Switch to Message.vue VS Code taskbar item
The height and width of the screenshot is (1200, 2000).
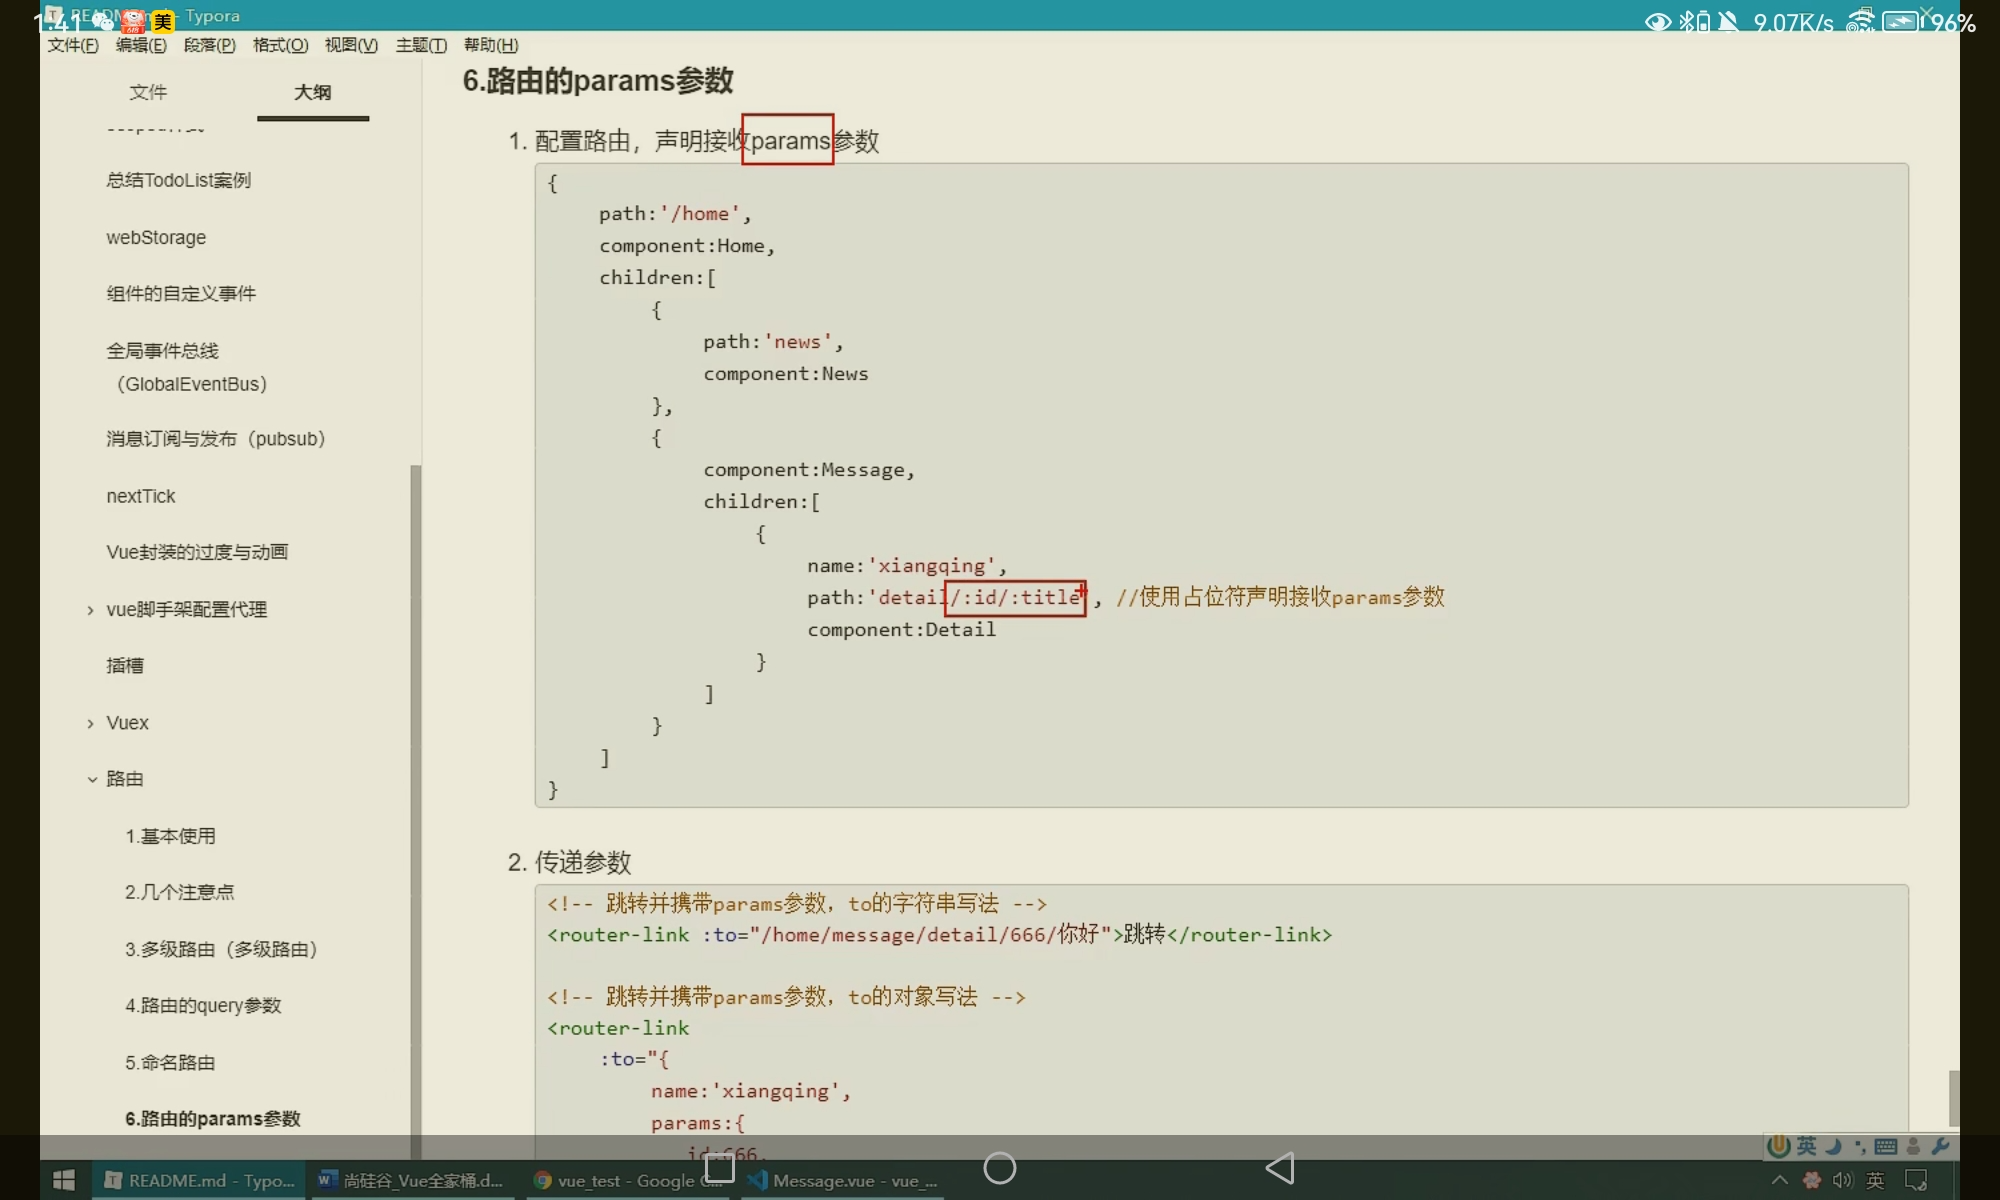[843, 1181]
